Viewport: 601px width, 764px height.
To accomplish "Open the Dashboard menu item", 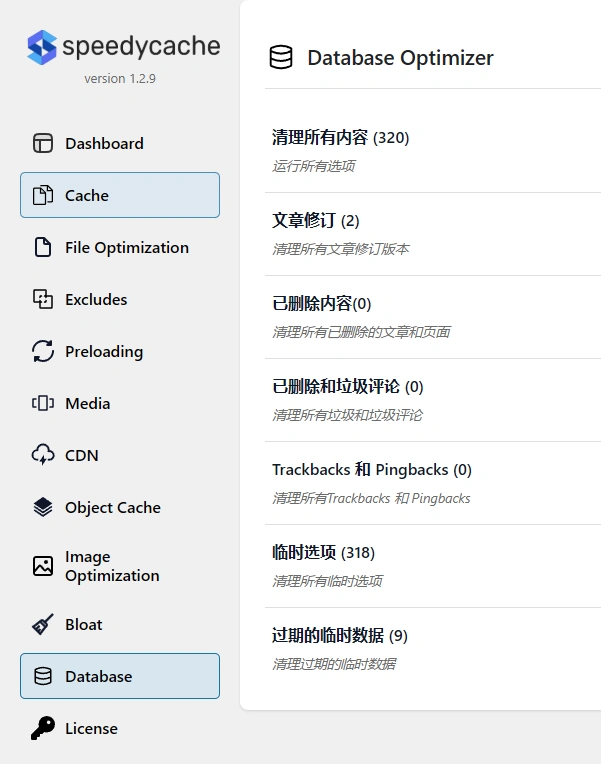I will point(120,143).
